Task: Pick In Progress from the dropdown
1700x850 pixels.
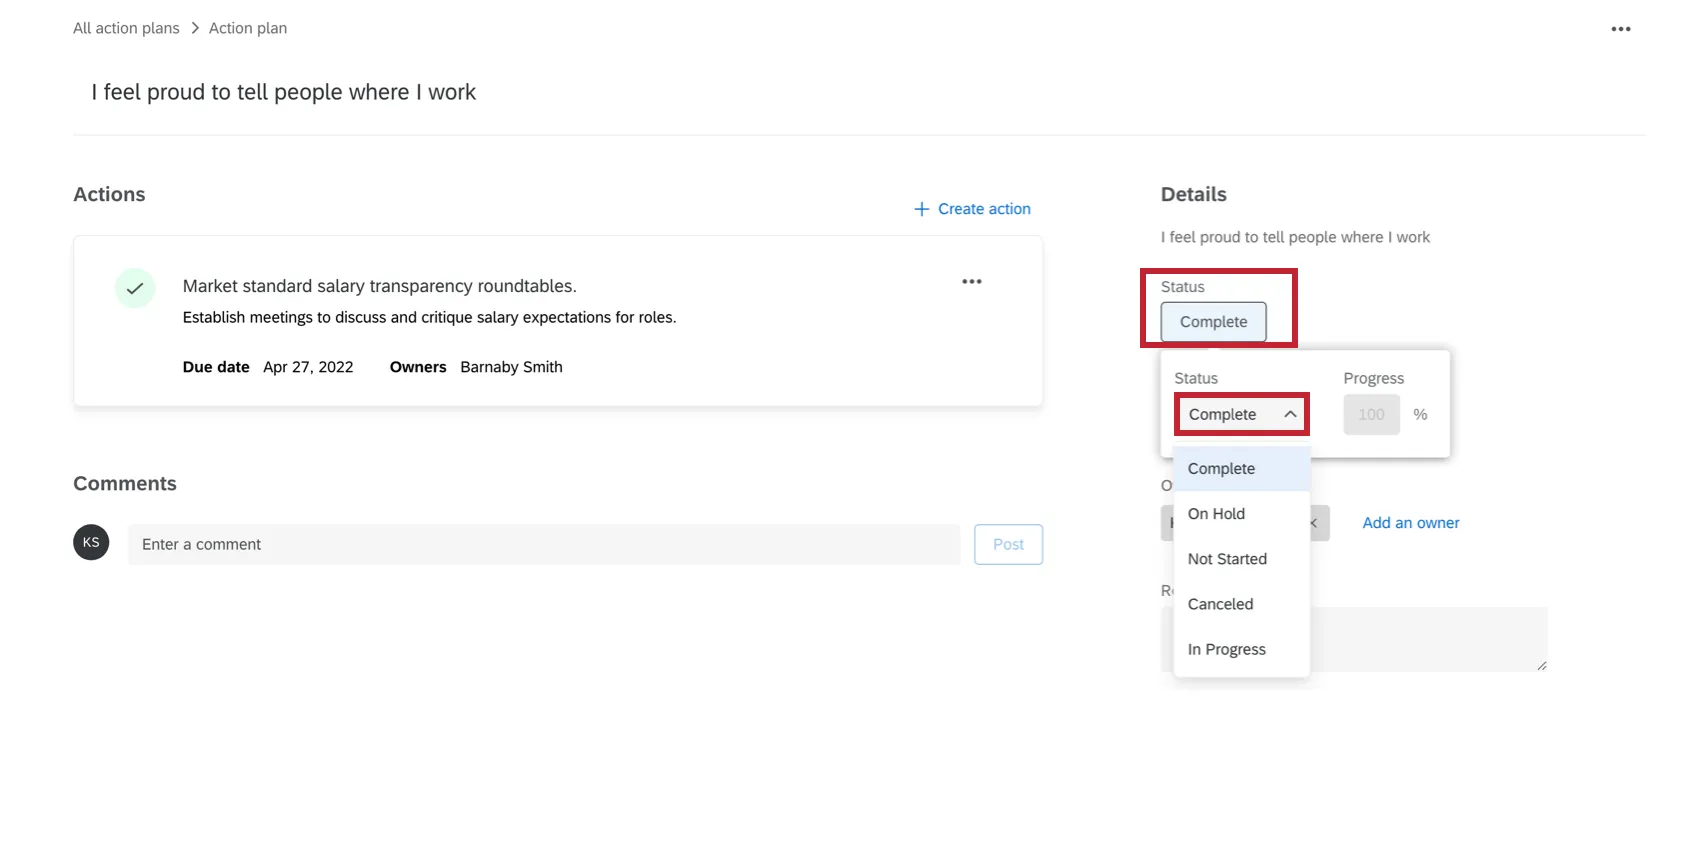Action: 1226,649
